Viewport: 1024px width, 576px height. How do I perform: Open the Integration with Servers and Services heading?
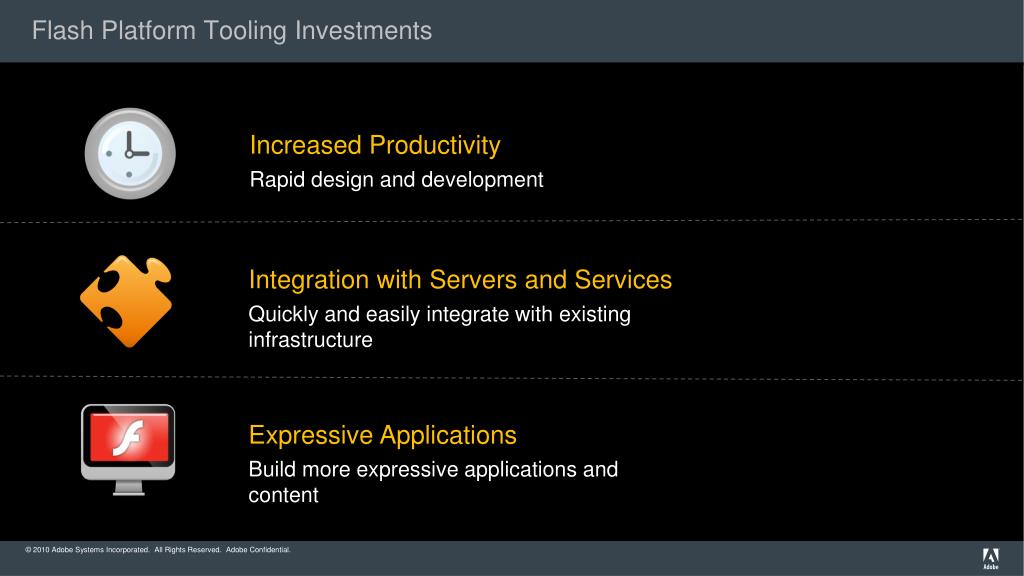460,279
